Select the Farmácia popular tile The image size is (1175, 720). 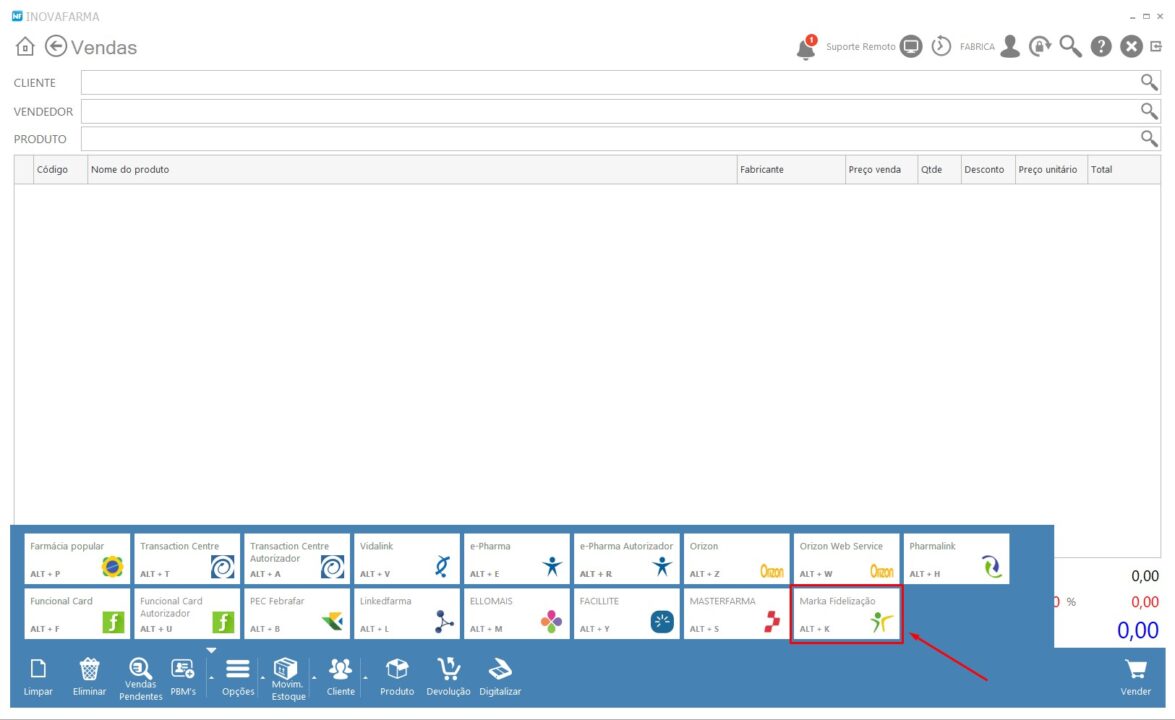pyautogui.click(x=77, y=559)
